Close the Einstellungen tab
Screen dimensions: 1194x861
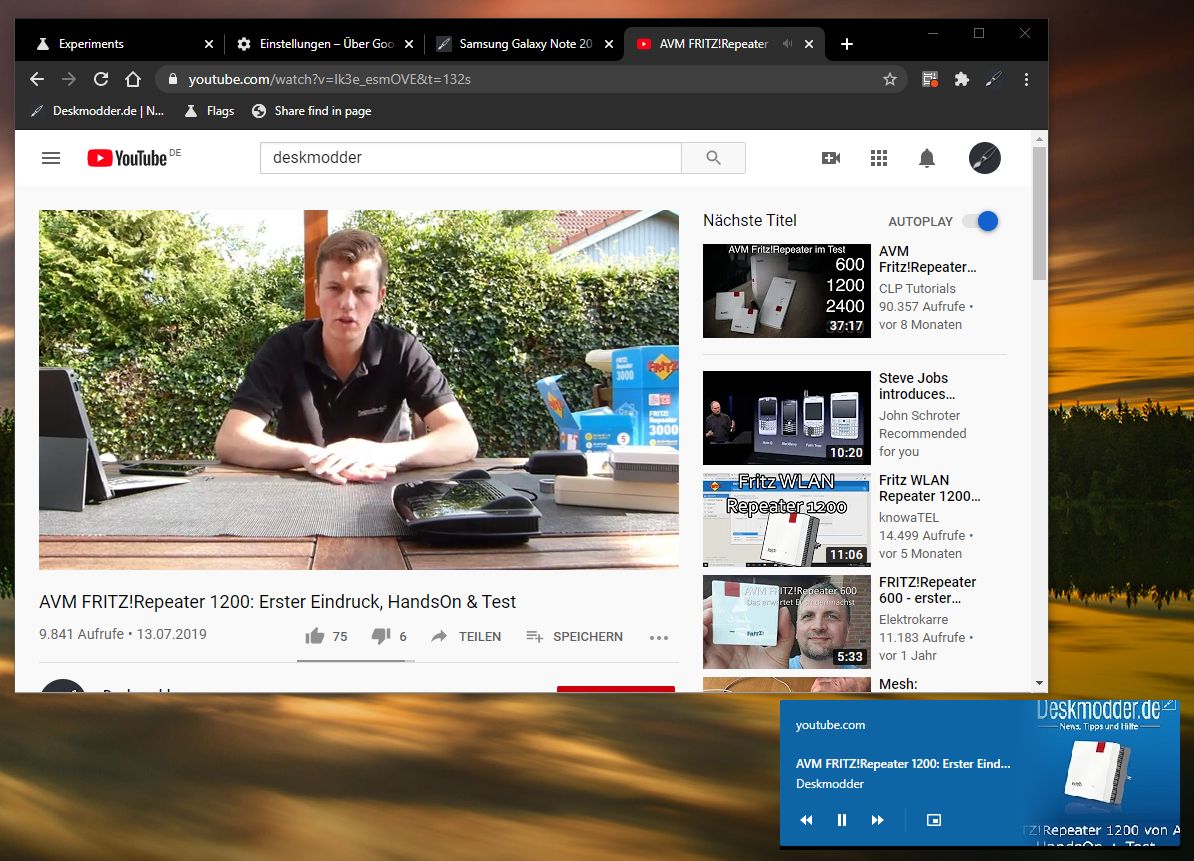coord(409,44)
